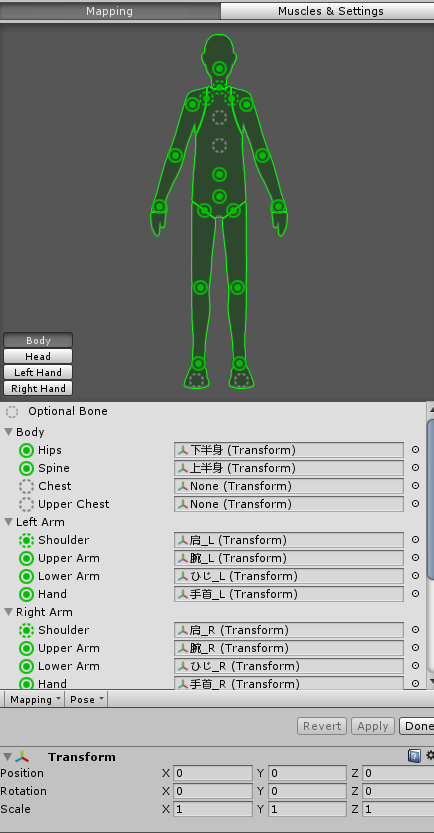The height and width of the screenshot is (833, 434).
Task: Open object picker for Upper Chest bone
Action: point(415,504)
